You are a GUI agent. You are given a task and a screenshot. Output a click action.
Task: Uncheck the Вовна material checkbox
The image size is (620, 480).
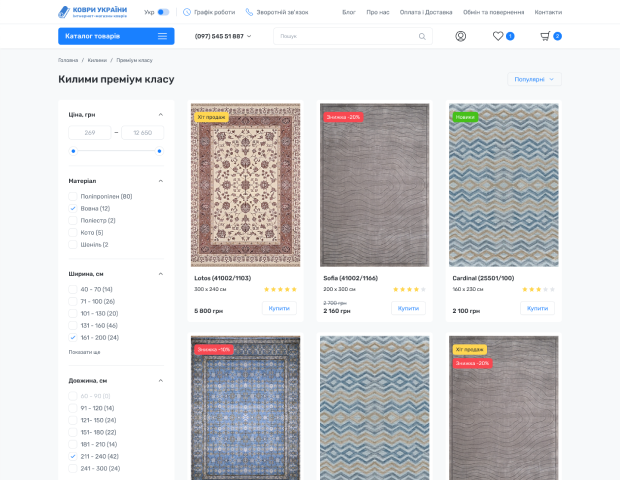[x=73, y=208]
